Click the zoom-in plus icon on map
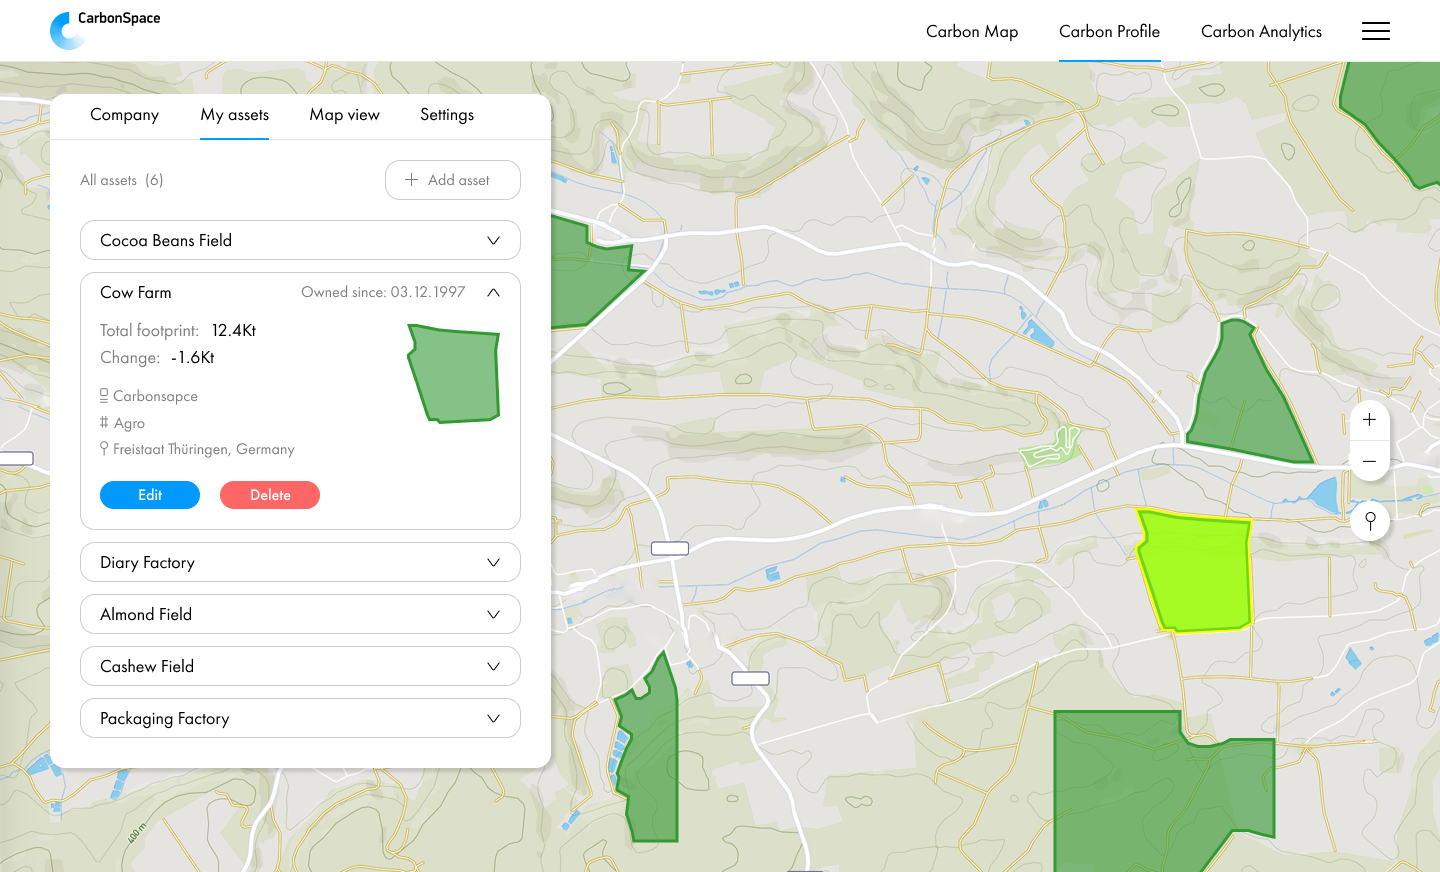 (x=1369, y=420)
